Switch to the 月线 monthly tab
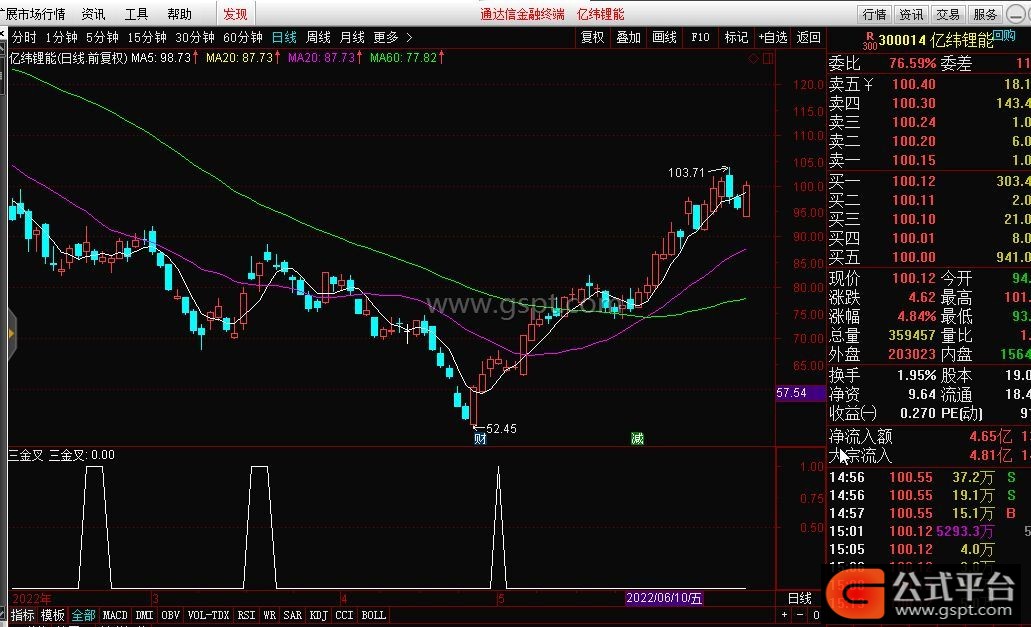Viewport: 1031px width, 627px height. click(352, 37)
